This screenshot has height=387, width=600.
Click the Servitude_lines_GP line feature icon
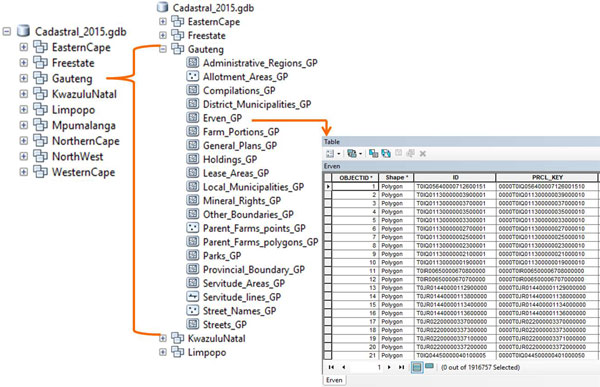pos(192,297)
